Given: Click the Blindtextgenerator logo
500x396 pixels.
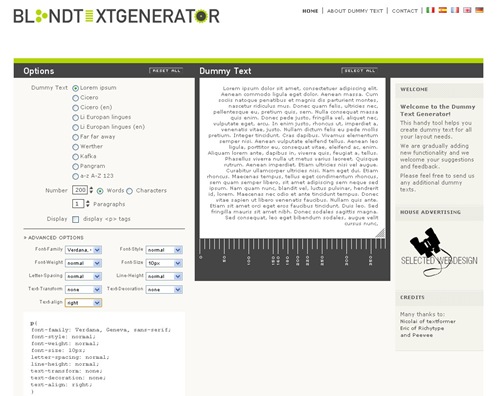Looking at the screenshot, I should pos(116,16).
